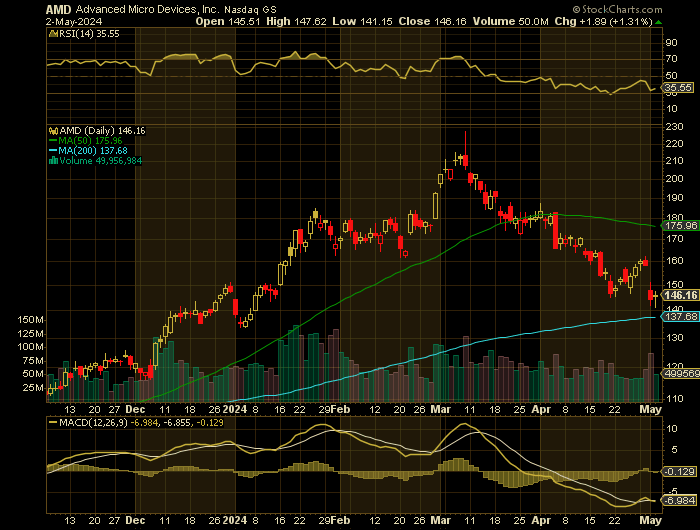The height and width of the screenshot is (530, 700).
Task: Click the 35.55 RSI value tag on right axis
Action: 679,88
